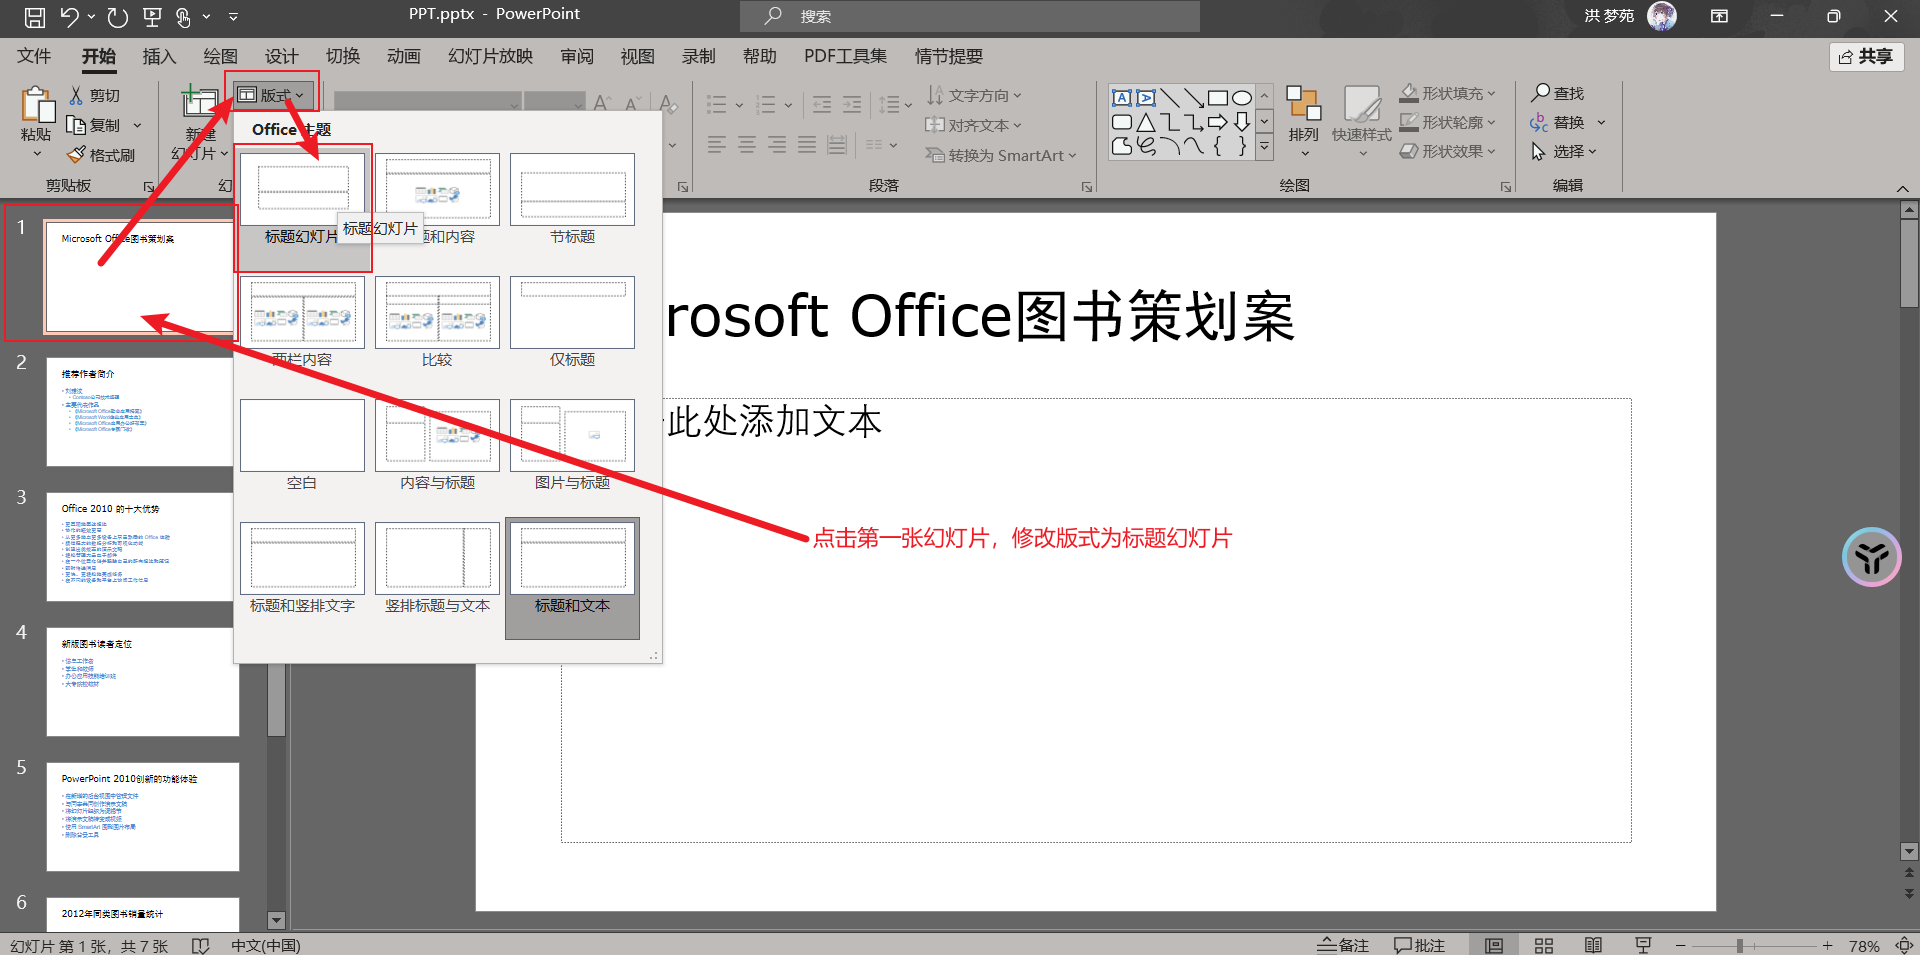Open the Insert (插入) tab
The width and height of the screenshot is (1920, 955).
(x=159, y=56)
